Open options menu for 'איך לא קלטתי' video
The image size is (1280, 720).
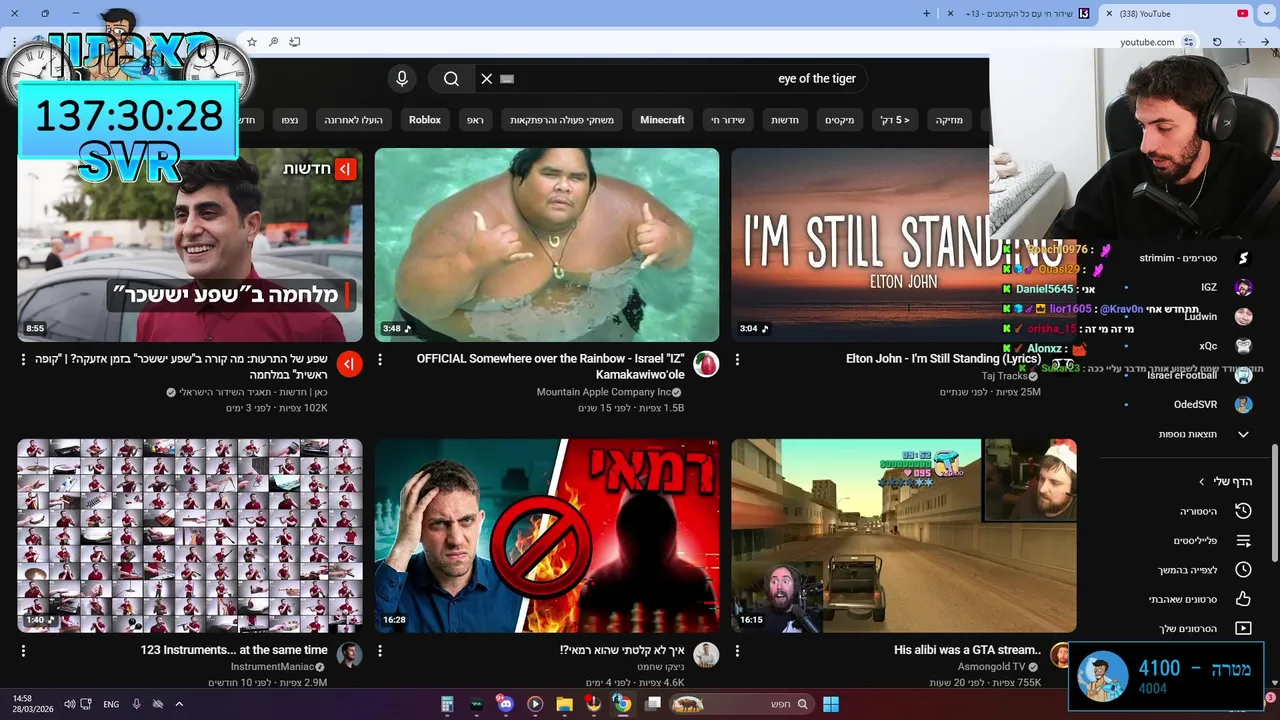[380, 650]
